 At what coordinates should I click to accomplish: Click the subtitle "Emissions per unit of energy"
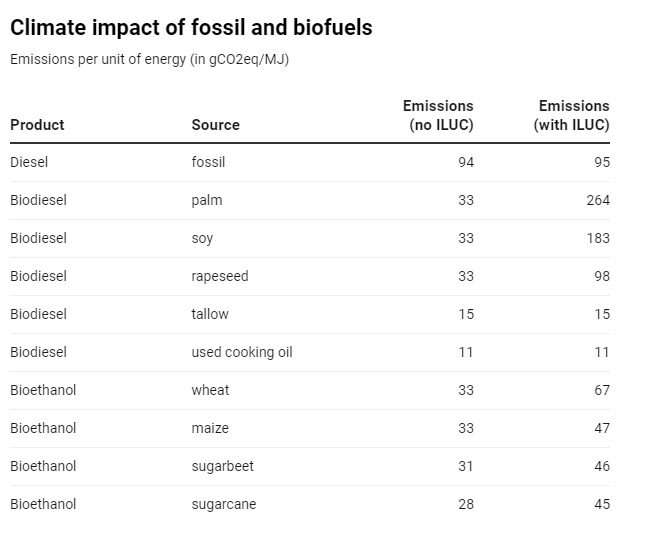tap(149, 59)
